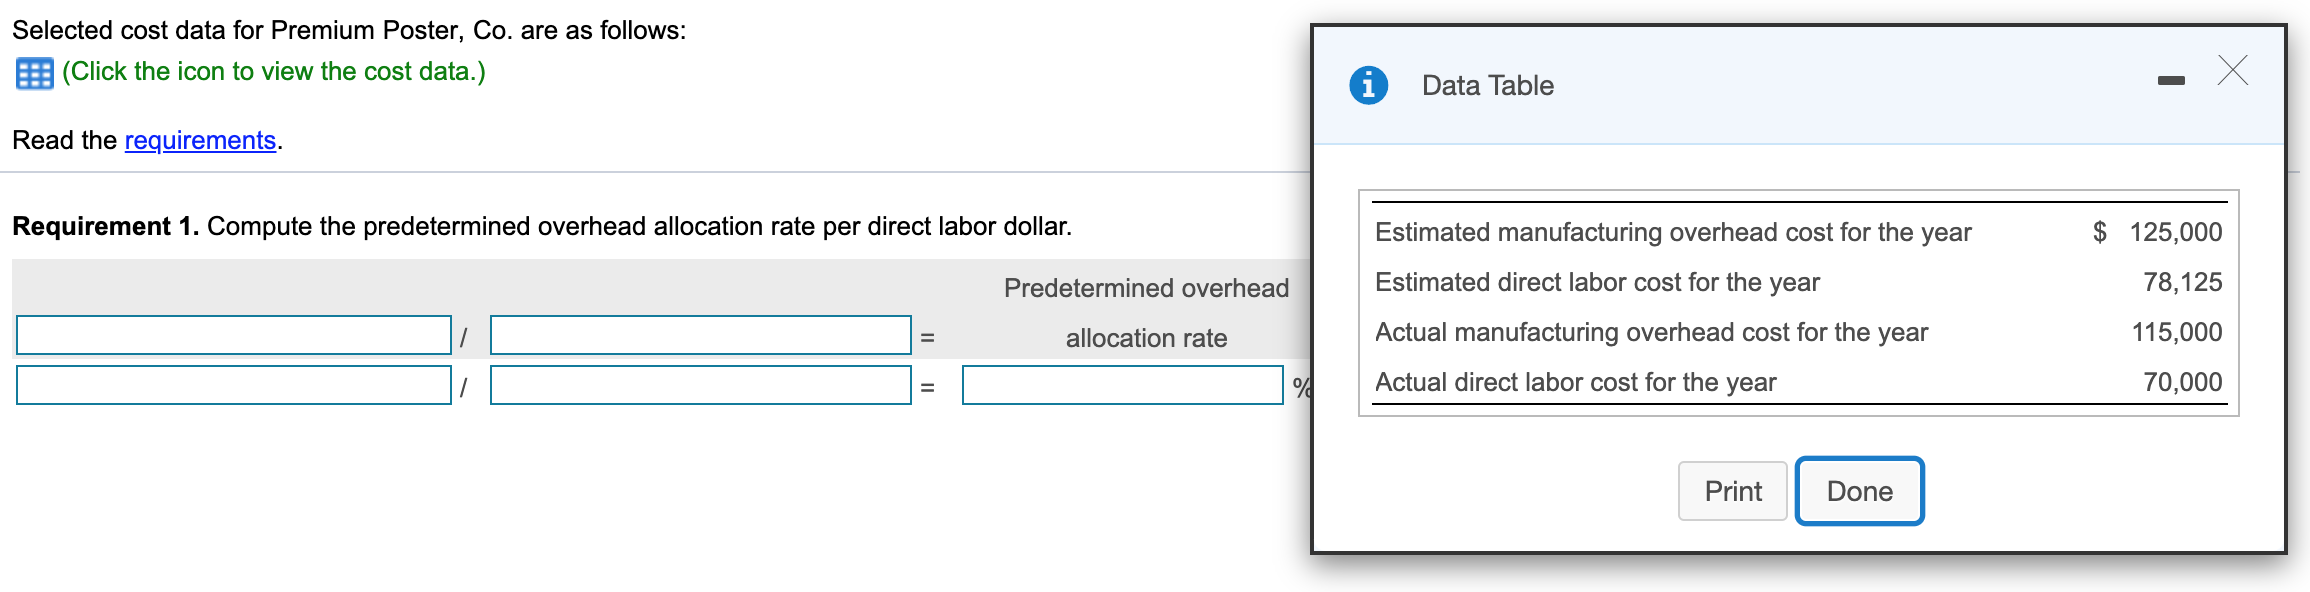Click the first numerator input field
2310x592 pixels.
[233, 335]
